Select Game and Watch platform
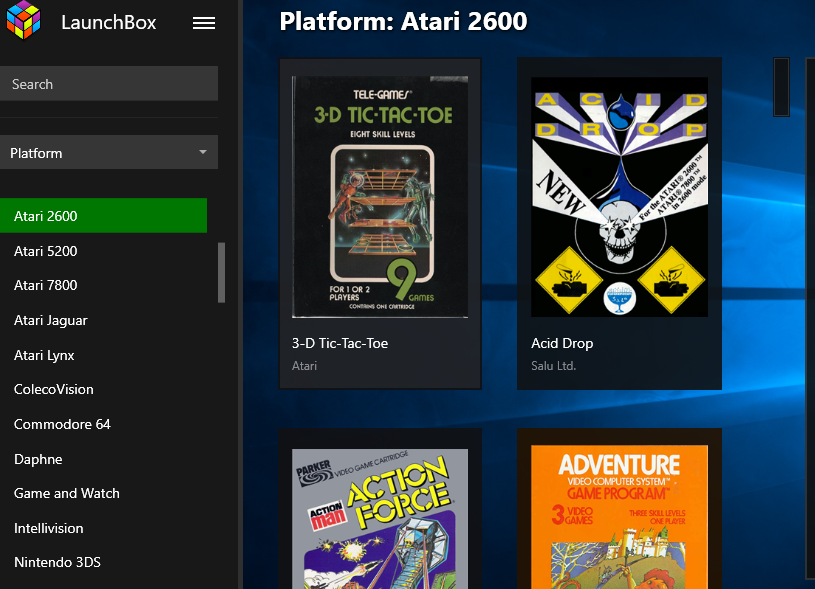 (67, 493)
